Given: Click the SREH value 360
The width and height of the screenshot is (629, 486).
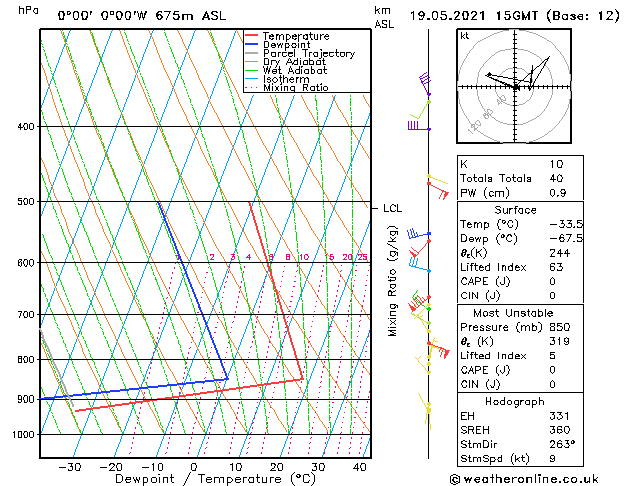Looking at the screenshot, I should pos(562,429).
